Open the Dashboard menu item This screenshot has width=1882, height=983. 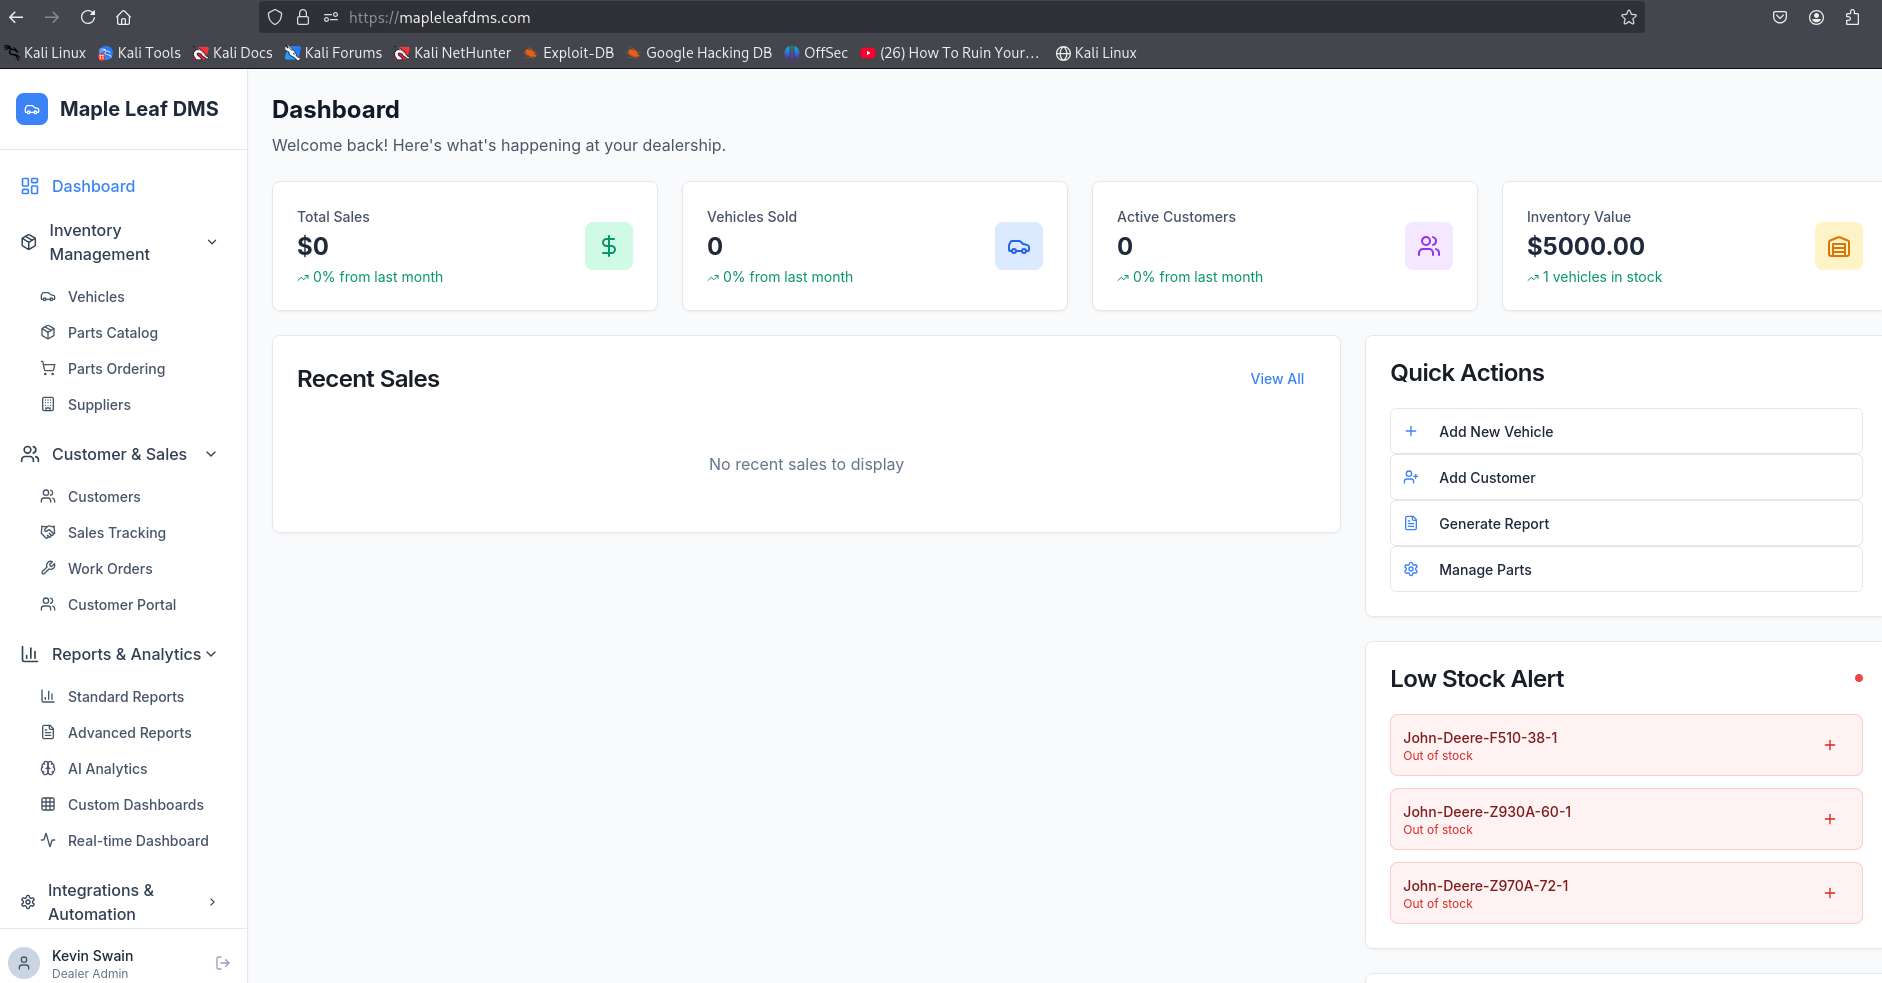(x=93, y=186)
